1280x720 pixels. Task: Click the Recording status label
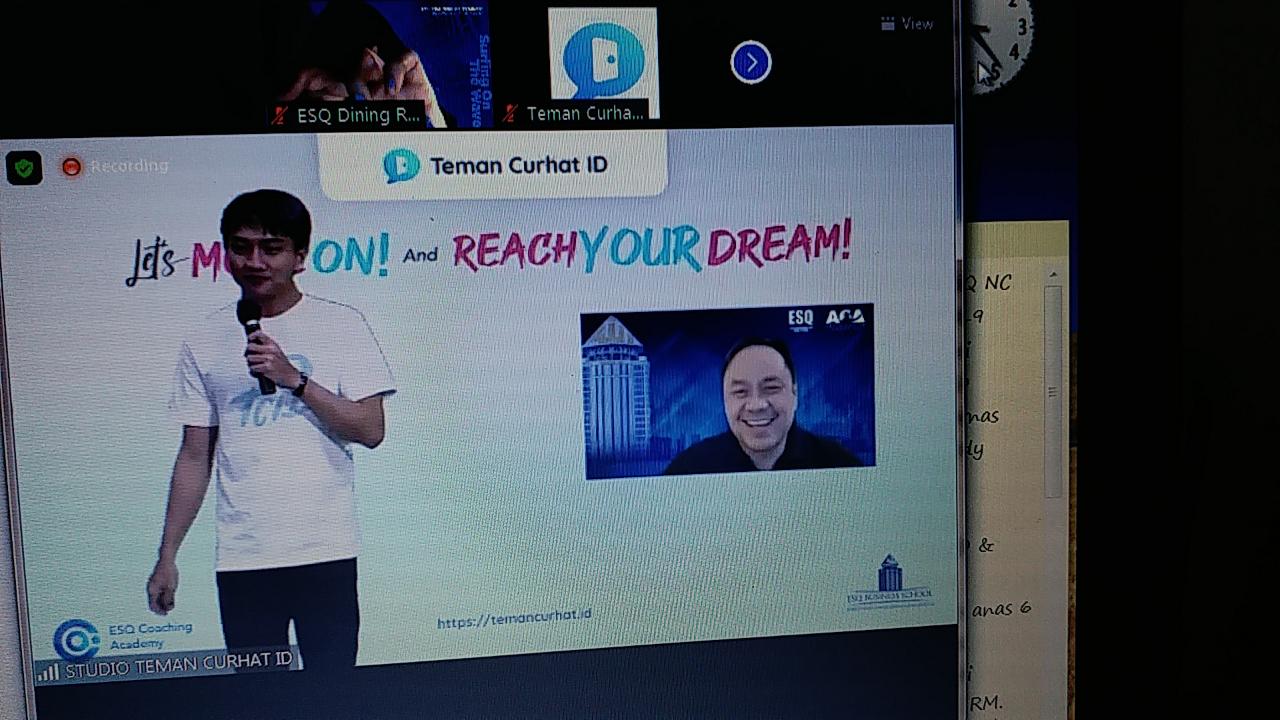pyautogui.click(x=129, y=166)
